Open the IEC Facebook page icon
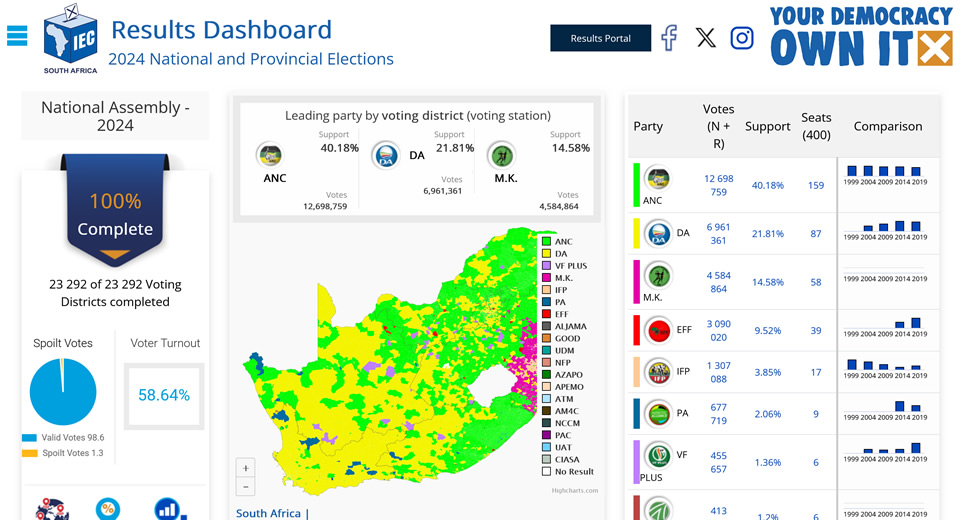Viewport: 960px width, 520px height. pyautogui.click(x=669, y=38)
